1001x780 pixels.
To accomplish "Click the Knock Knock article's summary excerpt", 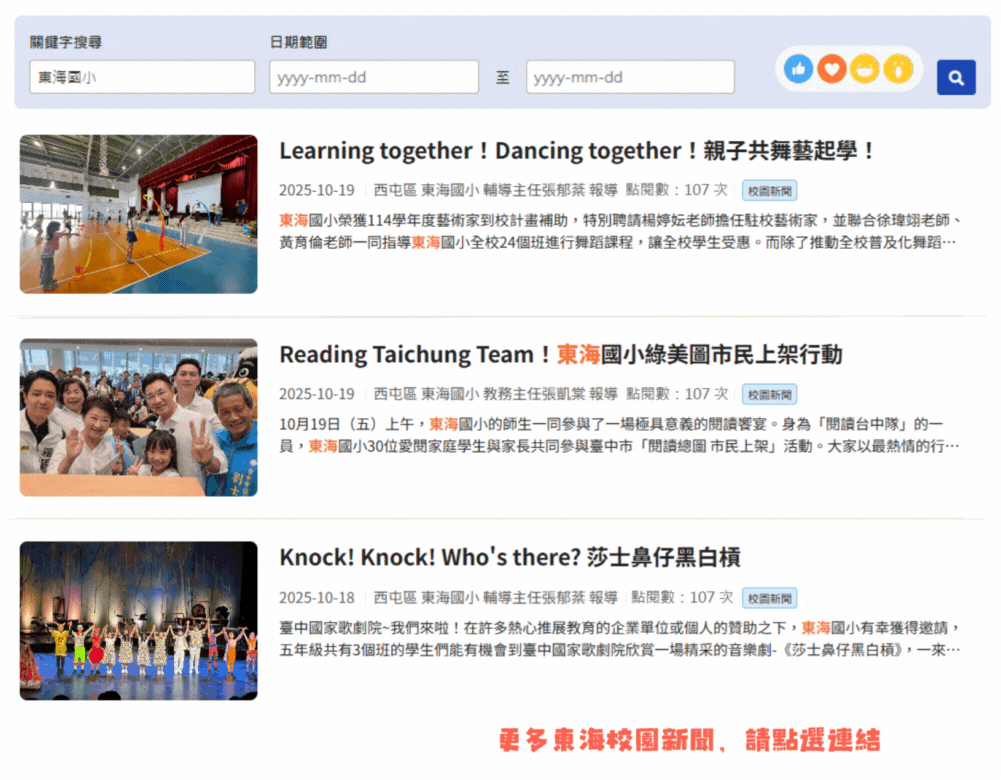I will point(619,638).
